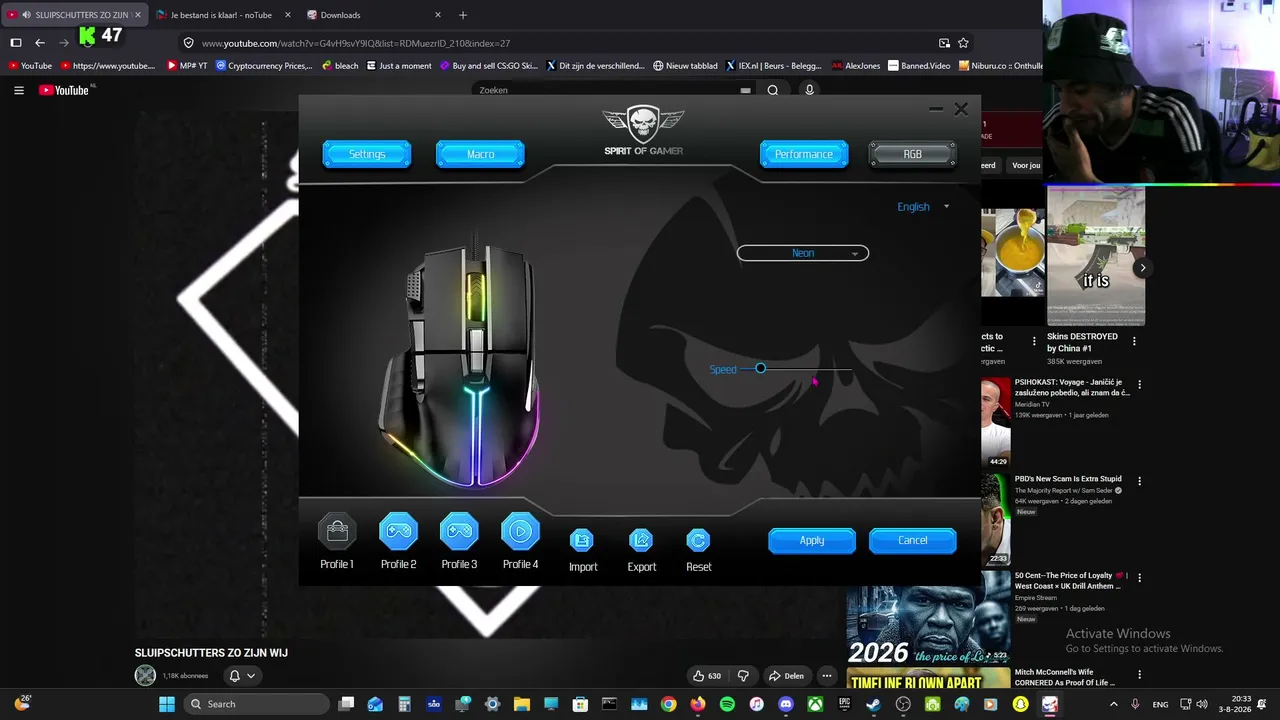This screenshot has height=720, width=1280.
Task: Open Steam from the taskbar
Action: click(x=874, y=704)
